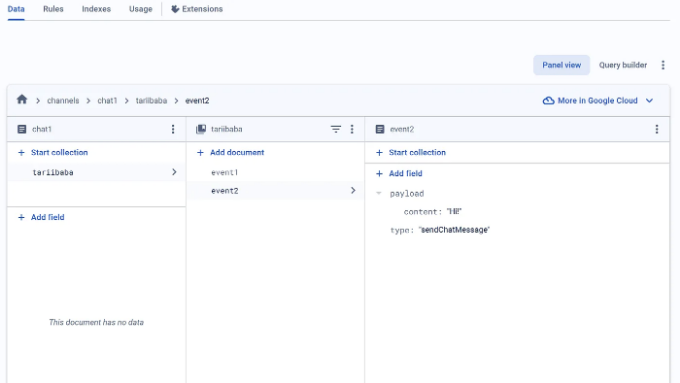The width and height of the screenshot is (680, 383).
Task: Expand More in Google Cloud chevron
Action: point(649,101)
